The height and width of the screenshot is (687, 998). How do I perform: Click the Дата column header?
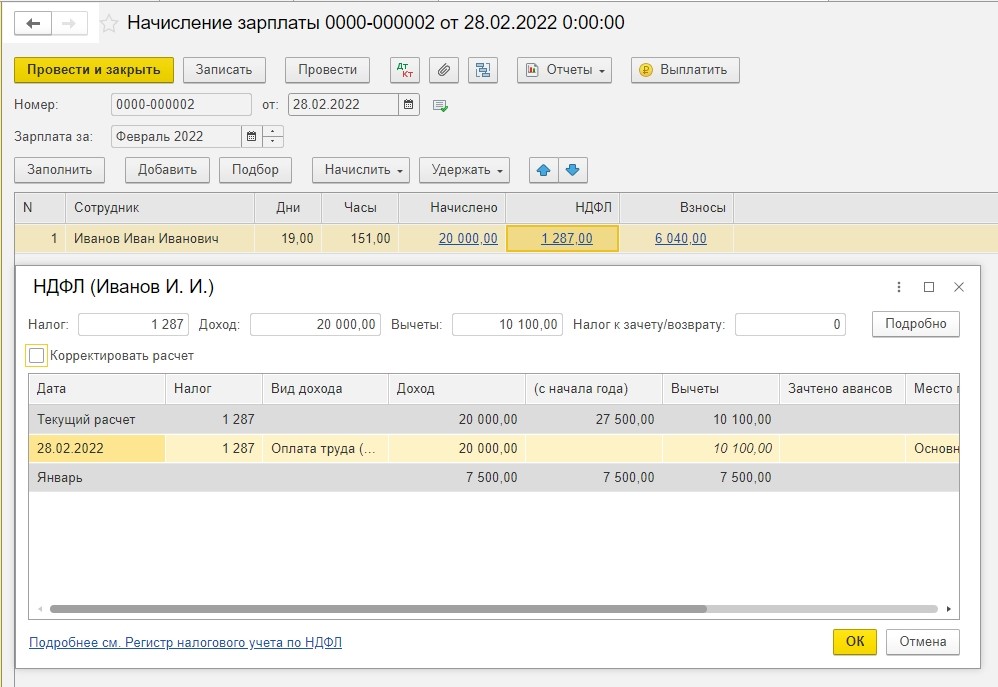point(97,388)
